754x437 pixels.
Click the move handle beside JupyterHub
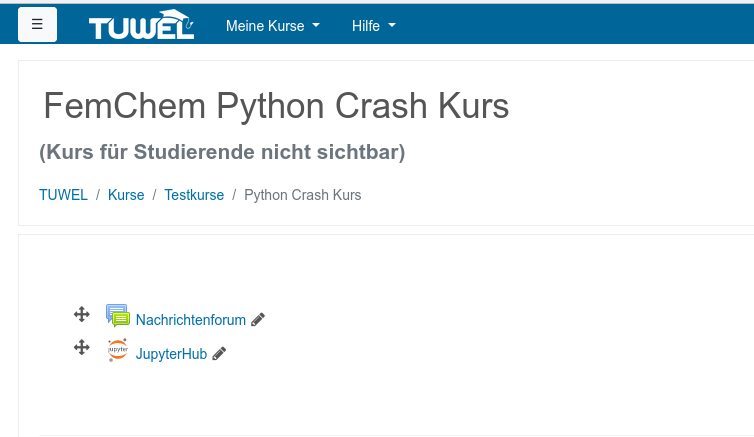pyautogui.click(x=82, y=348)
